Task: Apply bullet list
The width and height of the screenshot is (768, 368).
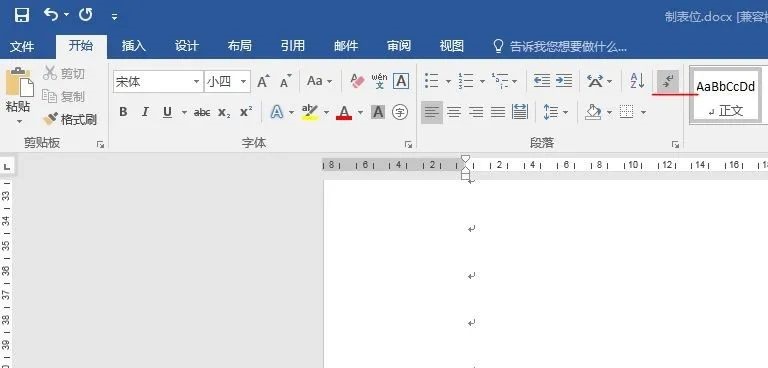Action: click(432, 81)
